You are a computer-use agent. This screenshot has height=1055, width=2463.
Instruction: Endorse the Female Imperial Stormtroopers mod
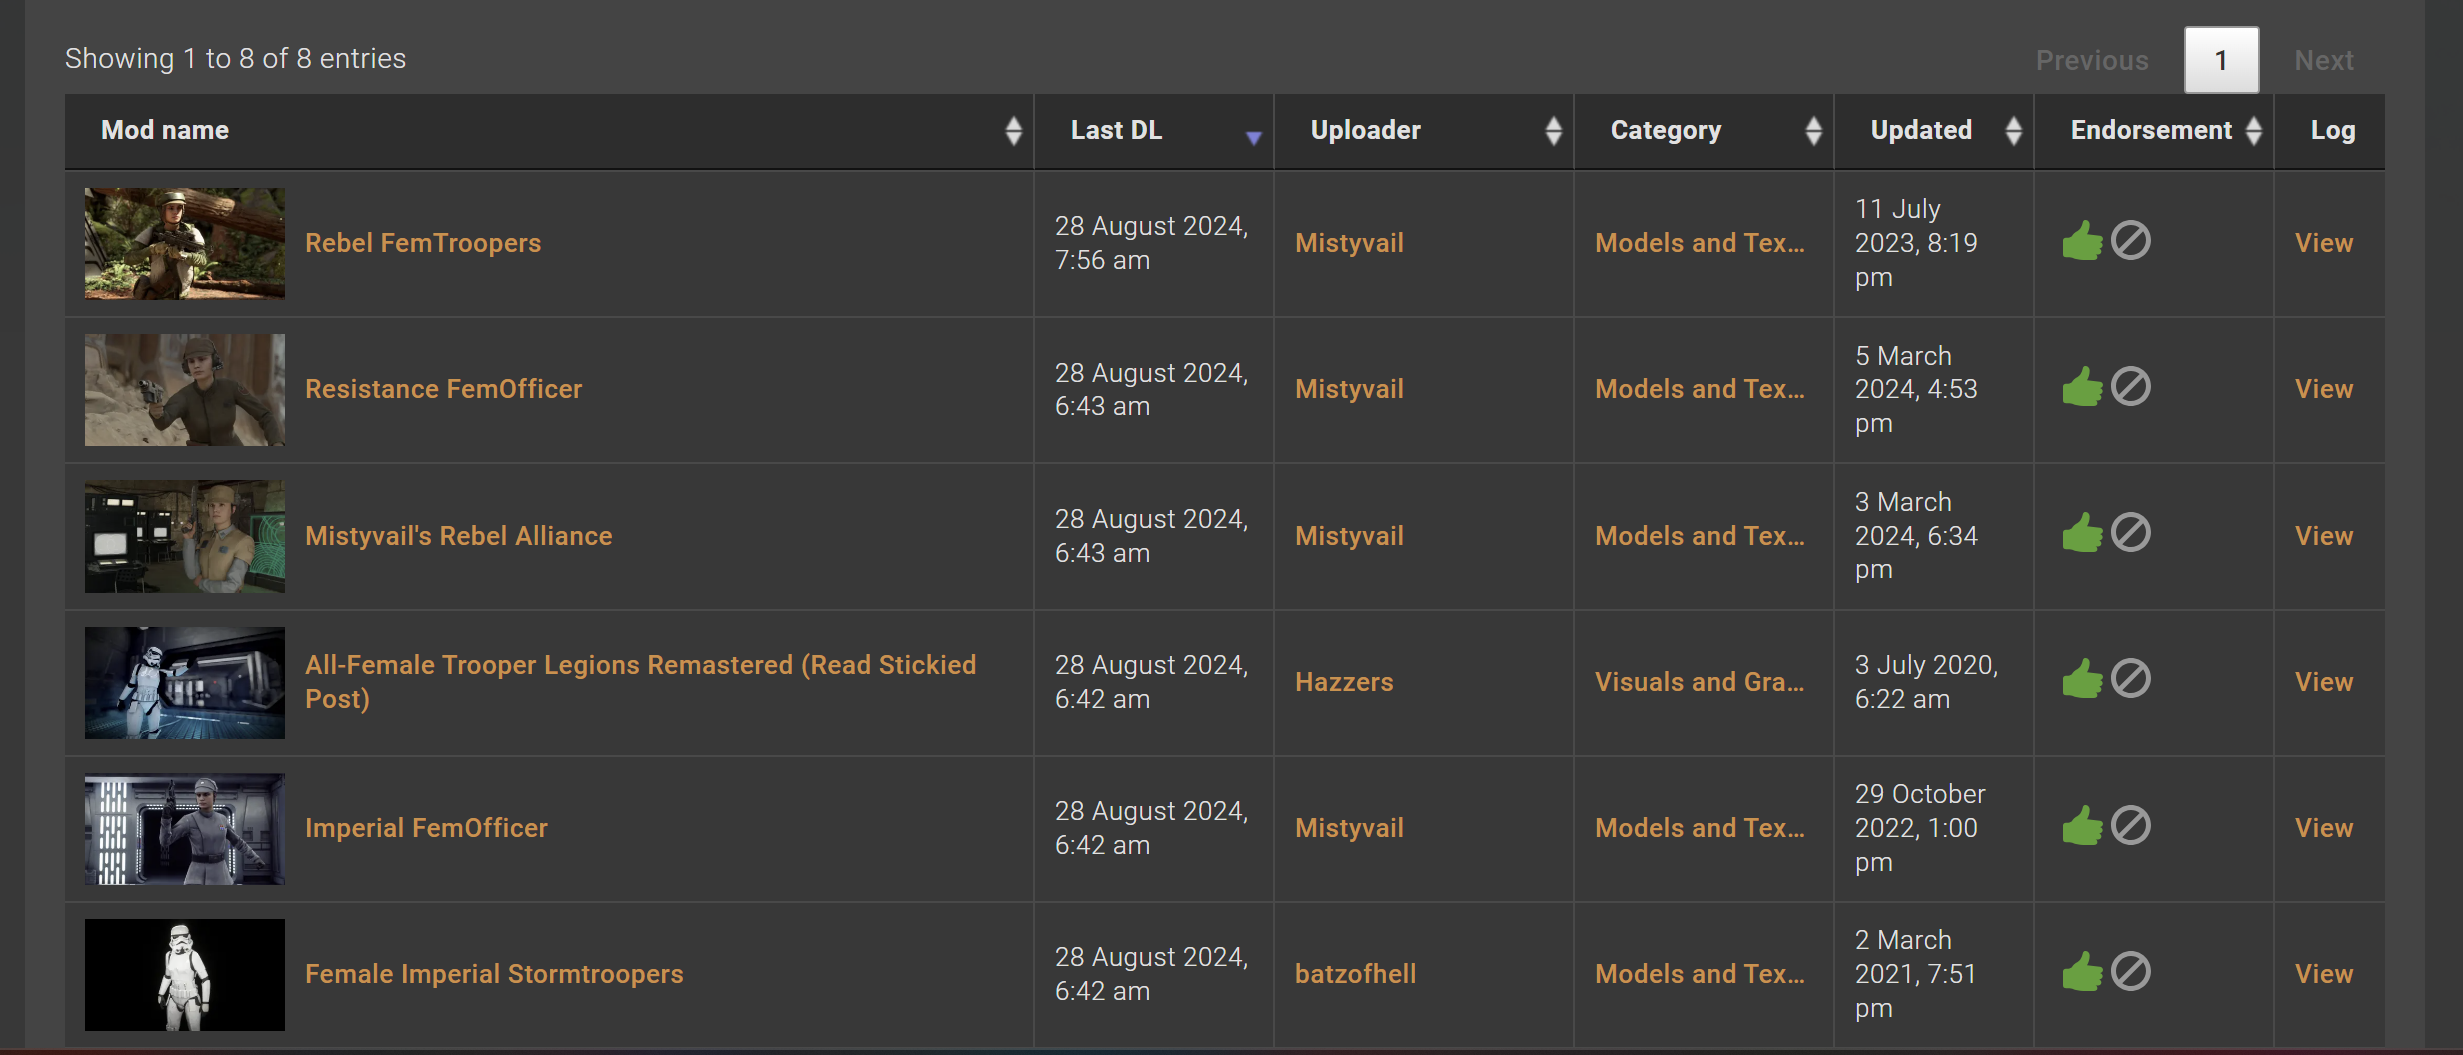[x=2082, y=972]
